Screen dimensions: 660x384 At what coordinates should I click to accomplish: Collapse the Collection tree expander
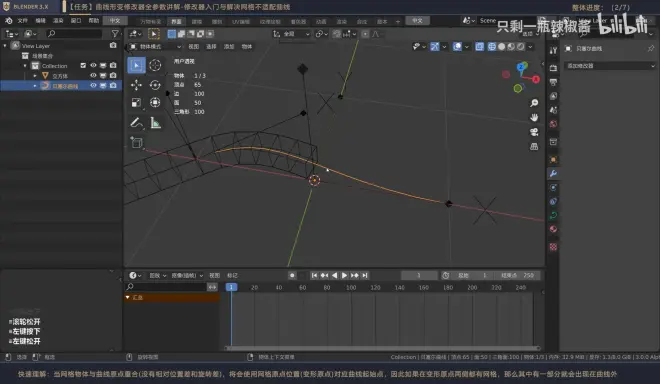coord(25,66)
